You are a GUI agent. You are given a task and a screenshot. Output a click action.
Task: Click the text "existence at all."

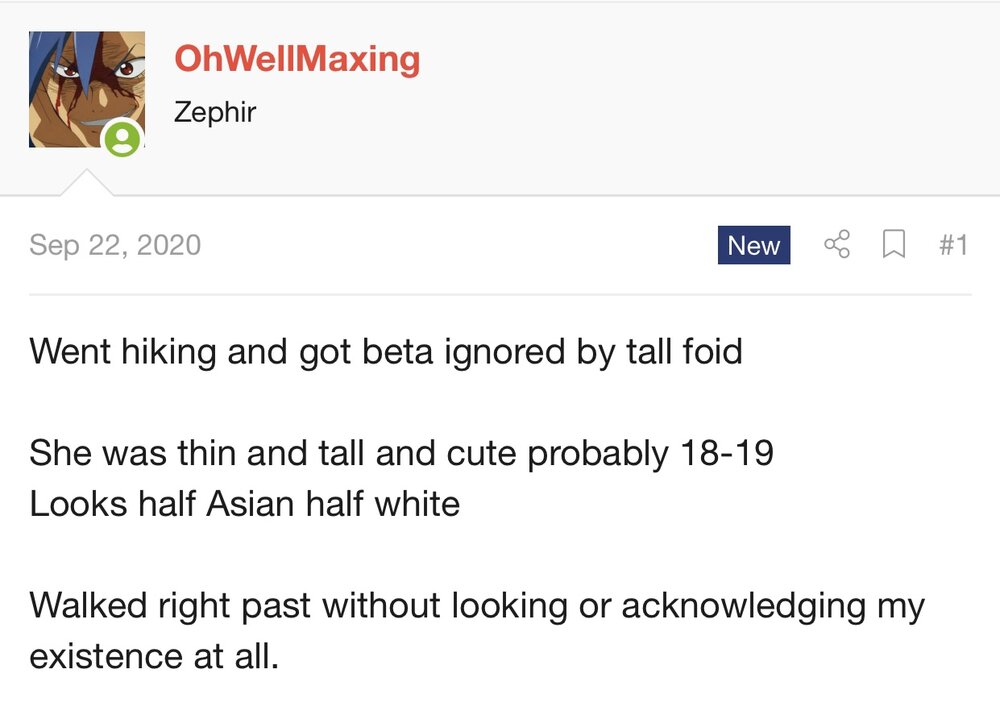pyautogui.click(x=154, y=657)
